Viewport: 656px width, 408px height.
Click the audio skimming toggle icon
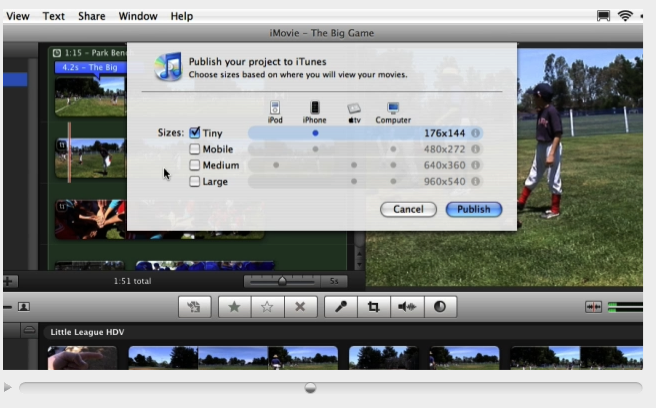click(x=593, y=307)
